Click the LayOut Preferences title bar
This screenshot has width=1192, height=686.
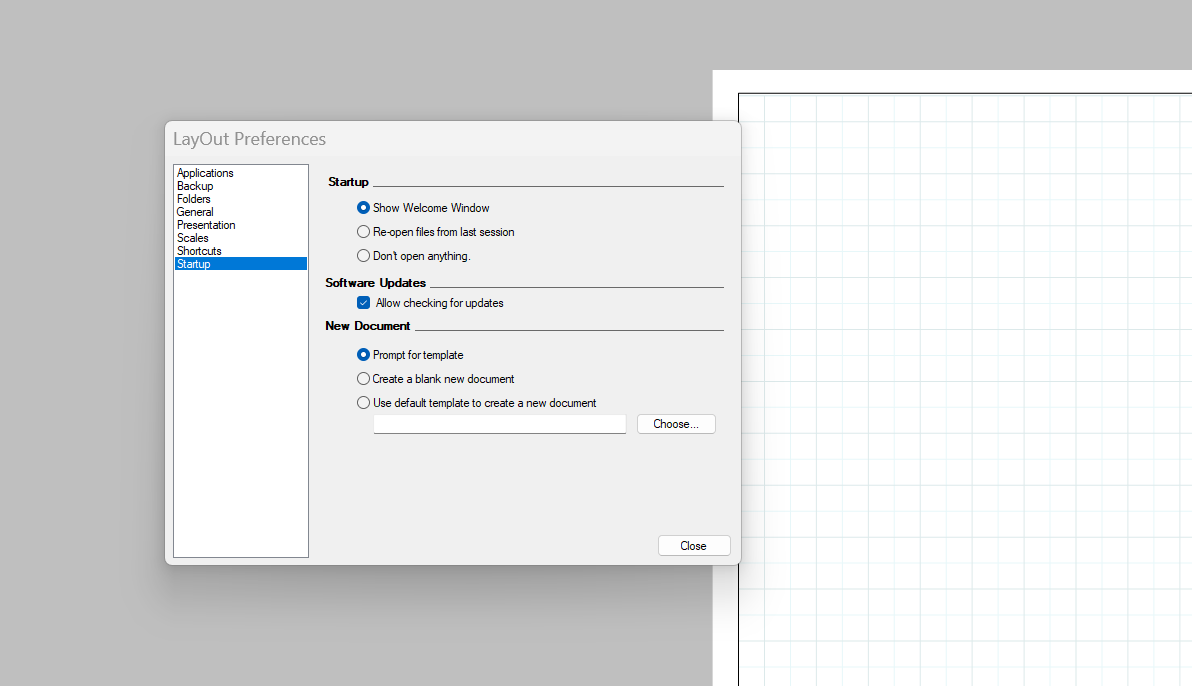coord(452,139)
